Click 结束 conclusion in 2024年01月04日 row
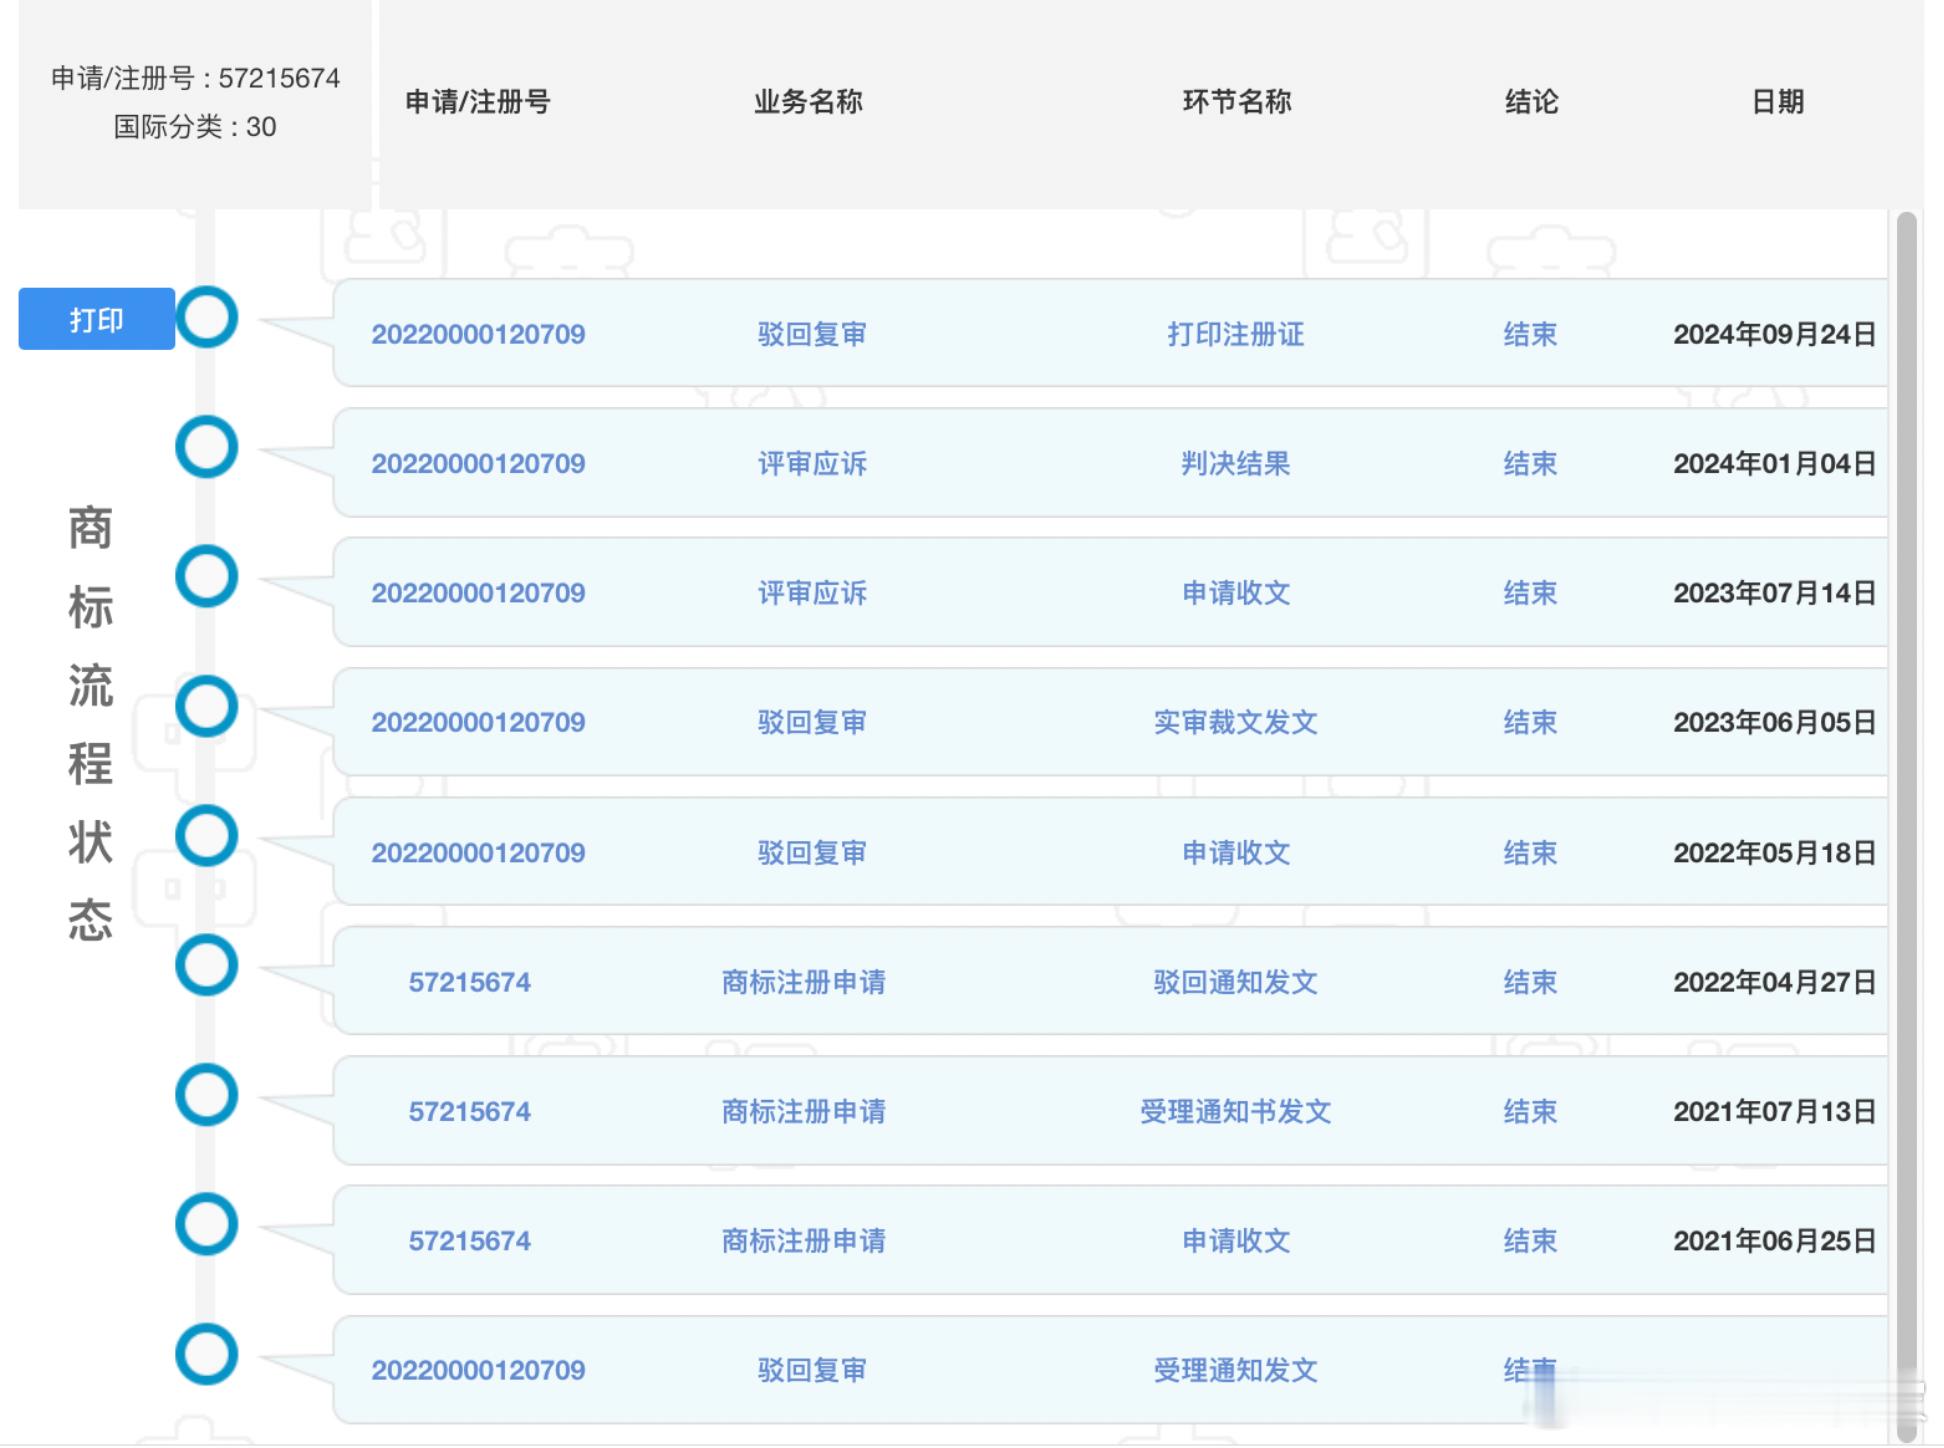This screenshot has width=1944, height=1448. 1530,464
